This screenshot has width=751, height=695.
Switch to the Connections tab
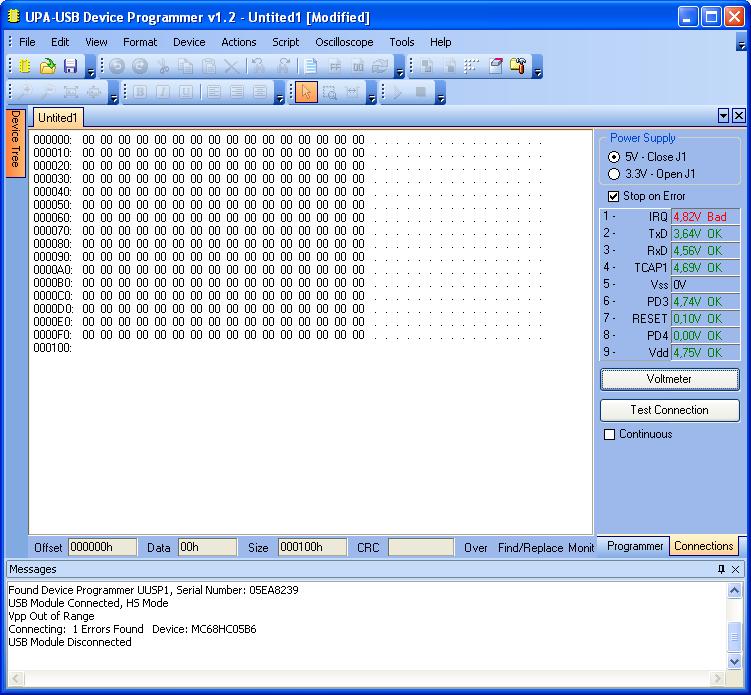(x=704, y=546)
